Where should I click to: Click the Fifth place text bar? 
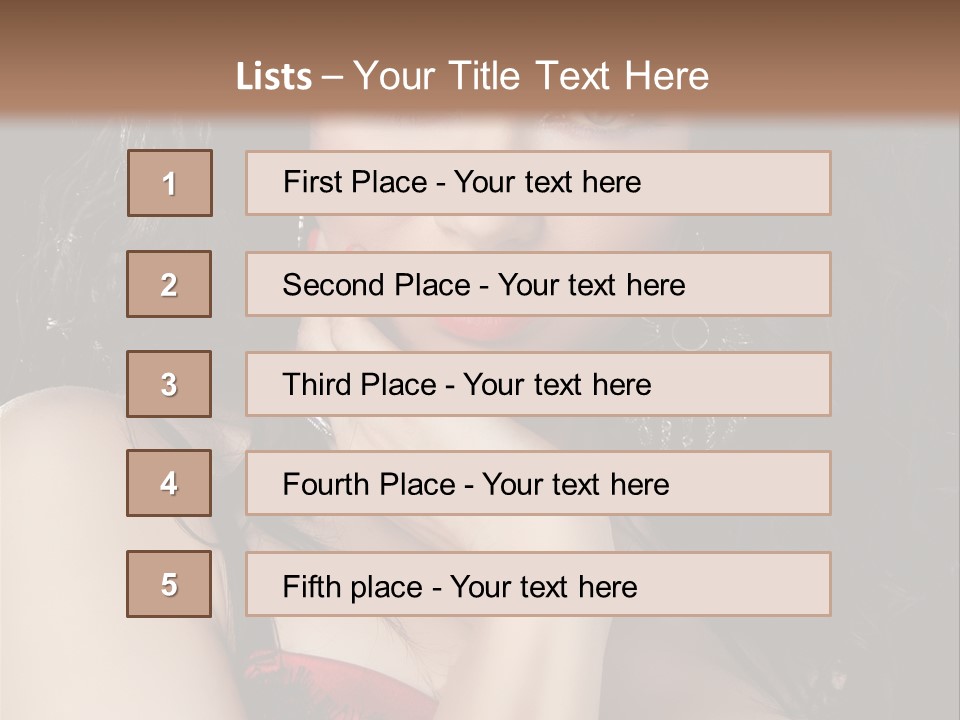click(538, 583)
